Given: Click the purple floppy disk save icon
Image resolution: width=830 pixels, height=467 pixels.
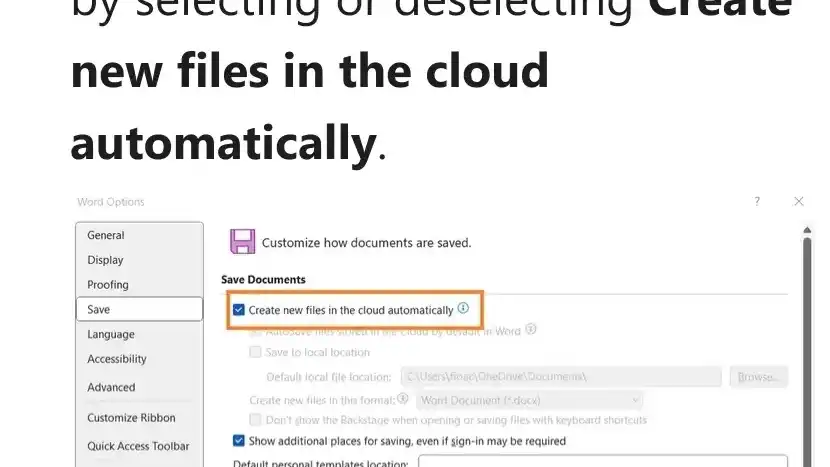Looking at the screenshot, I should pyautogui.click(x=242, y=241).
